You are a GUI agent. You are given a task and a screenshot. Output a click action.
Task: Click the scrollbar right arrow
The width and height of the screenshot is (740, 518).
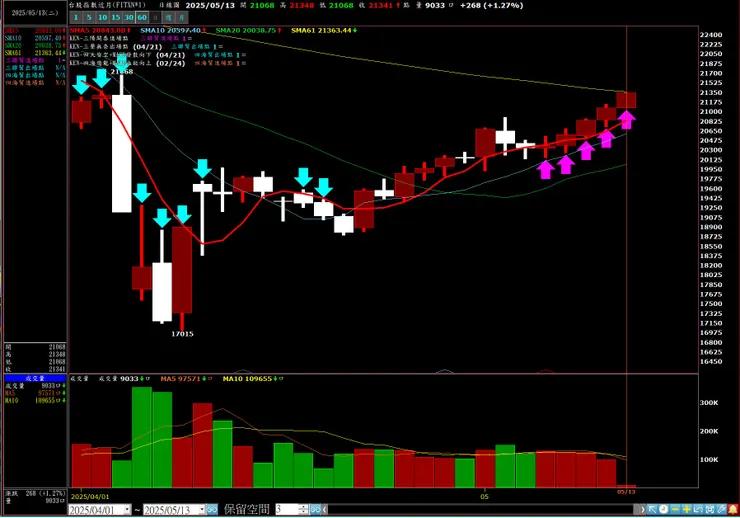[x=642, y=510]
